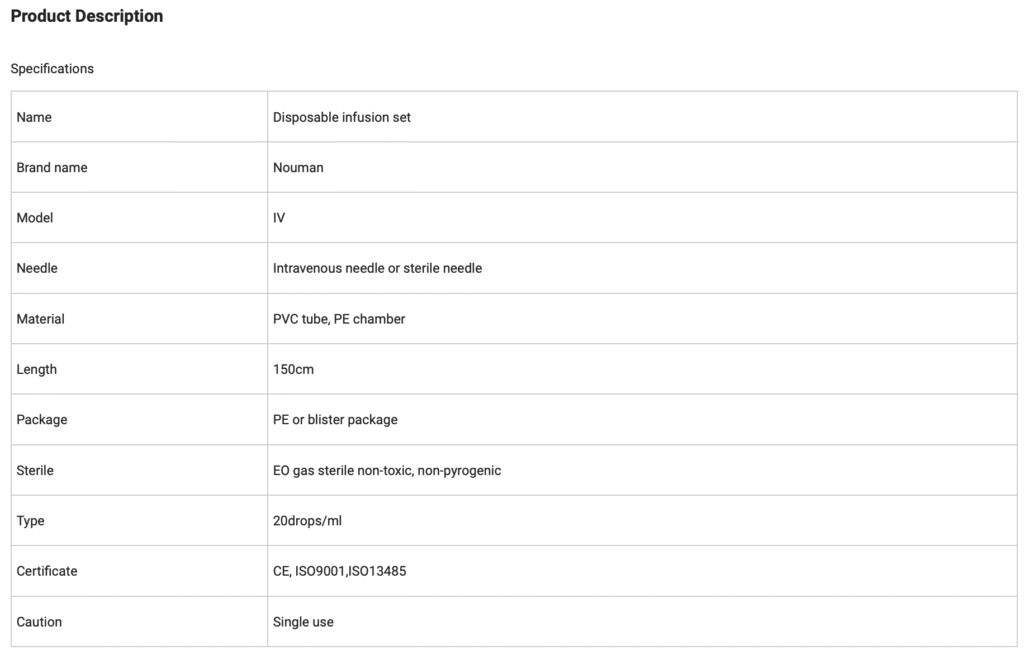Click the Length label cell

point(36,369)
